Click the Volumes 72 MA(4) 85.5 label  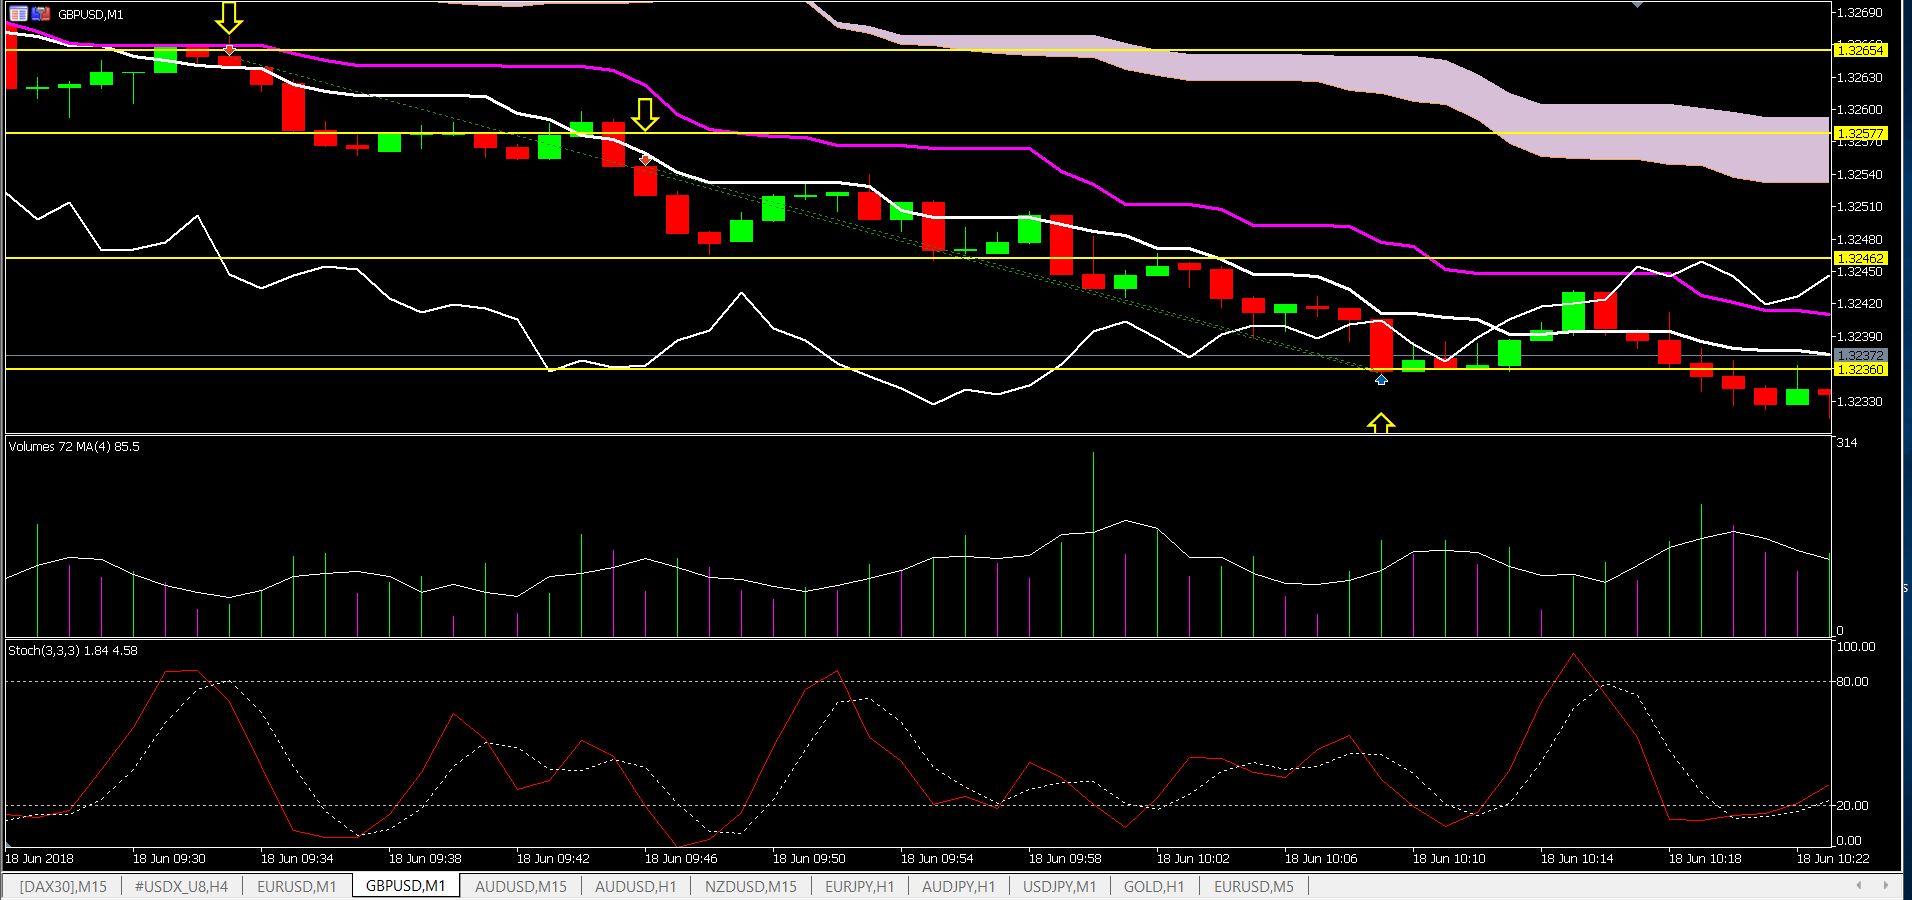pyautogui.click(x=74, y=447)
